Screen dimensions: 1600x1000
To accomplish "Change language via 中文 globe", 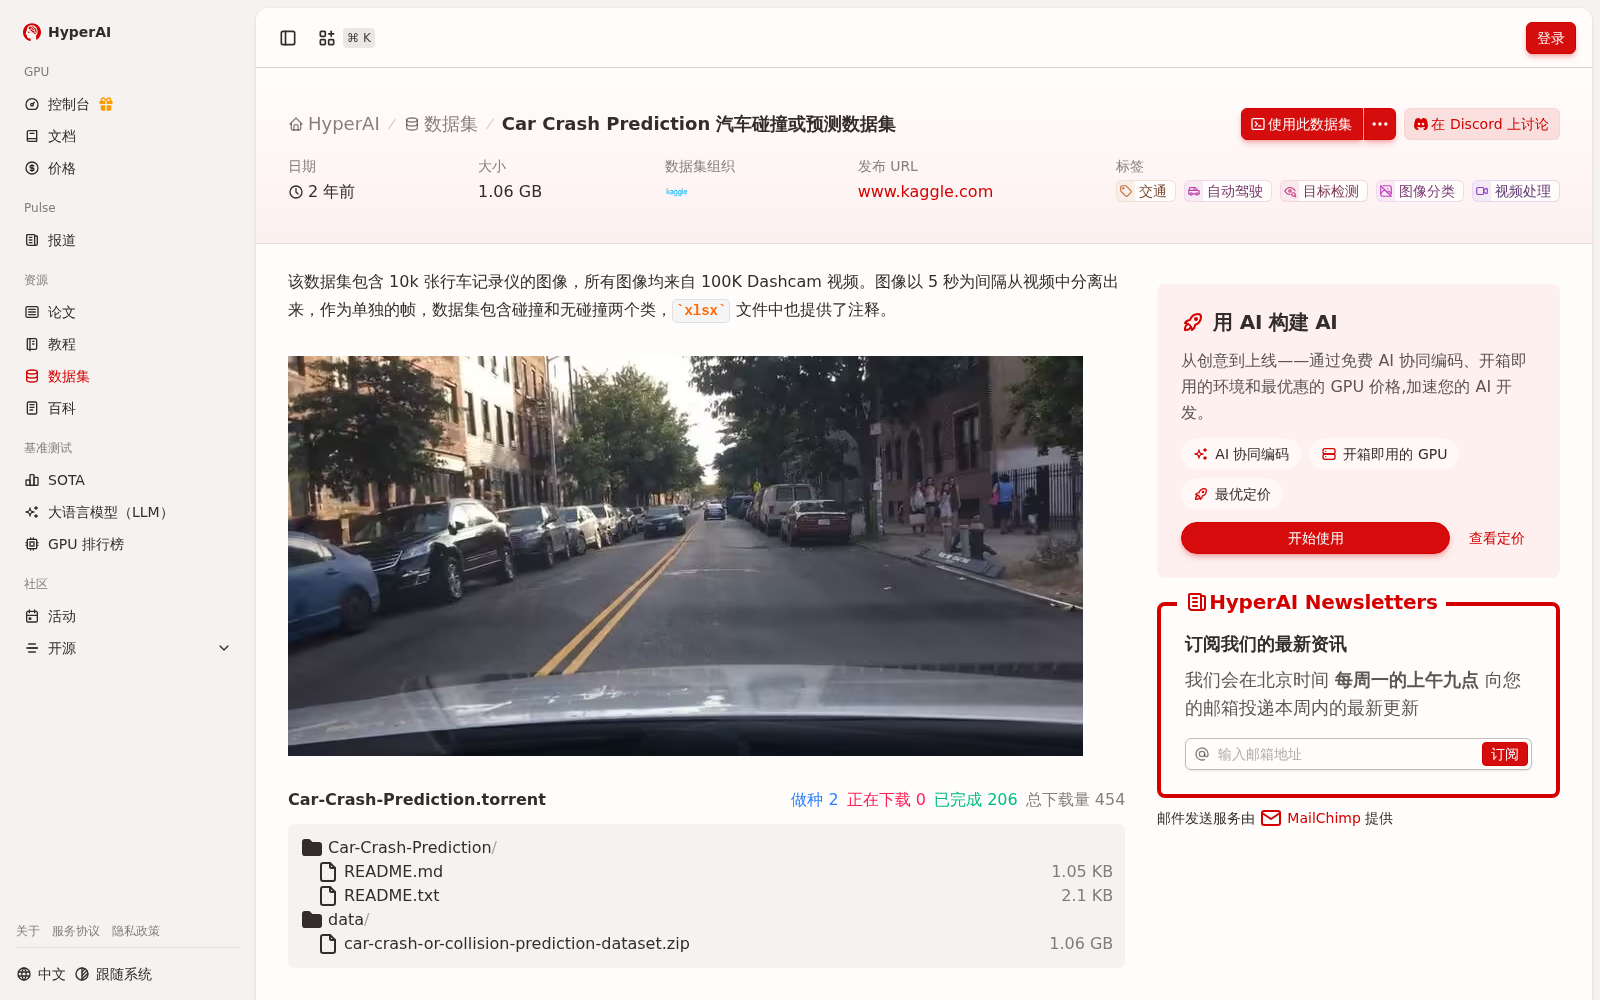I will (41, 974).
